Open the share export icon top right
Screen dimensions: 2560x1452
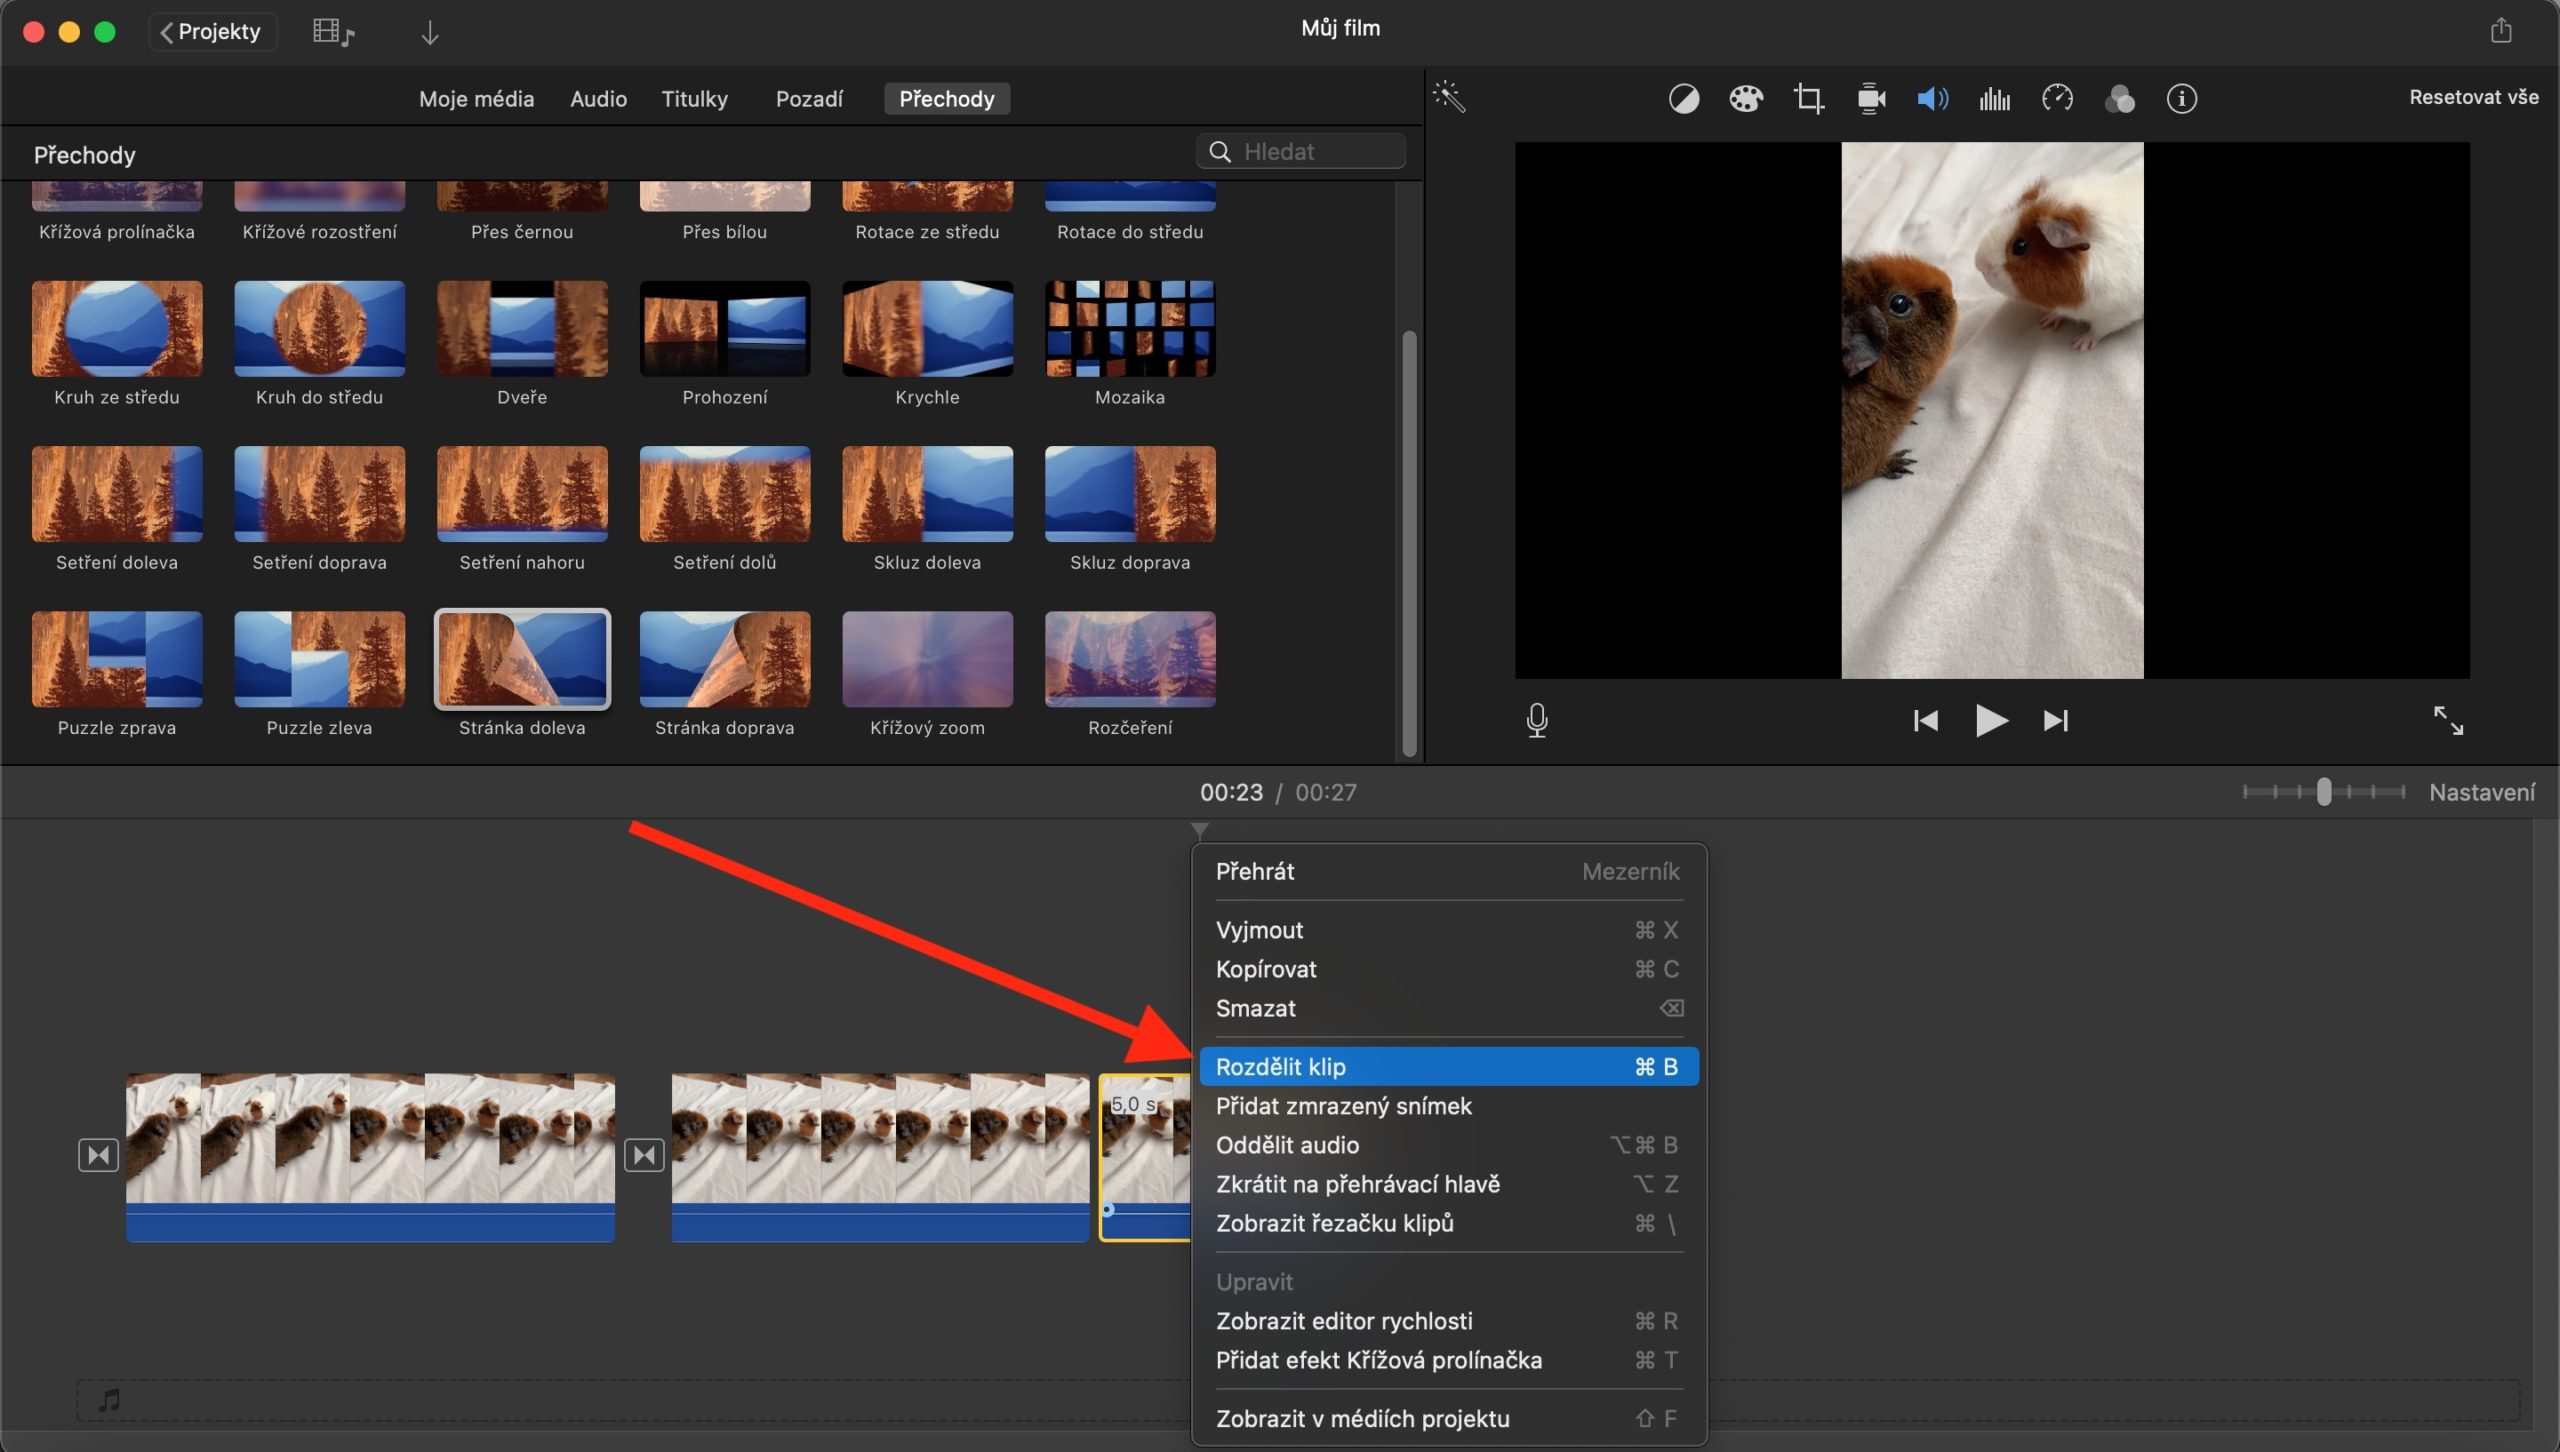pyautogui.click(x=2501, y=29)
